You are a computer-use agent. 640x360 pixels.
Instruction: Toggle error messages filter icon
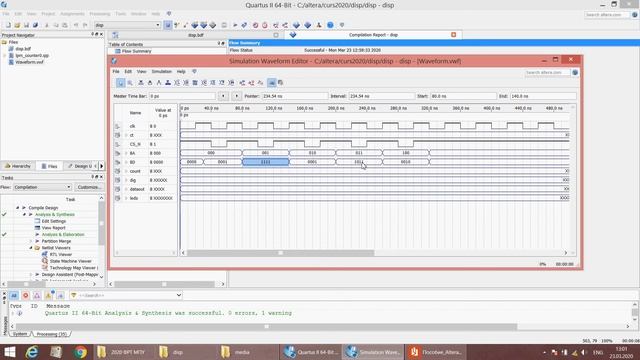click(25, 295)
